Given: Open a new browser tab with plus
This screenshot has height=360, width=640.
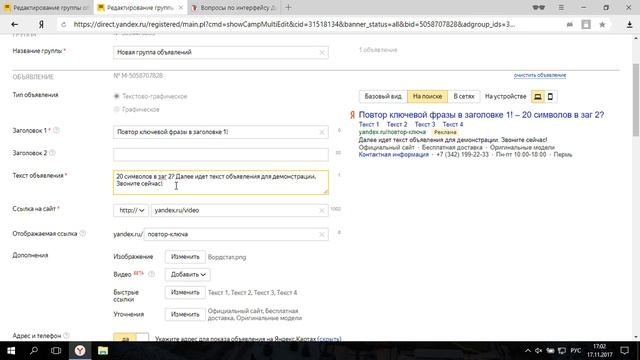Looking at the screenshot, I should (288, 7).
